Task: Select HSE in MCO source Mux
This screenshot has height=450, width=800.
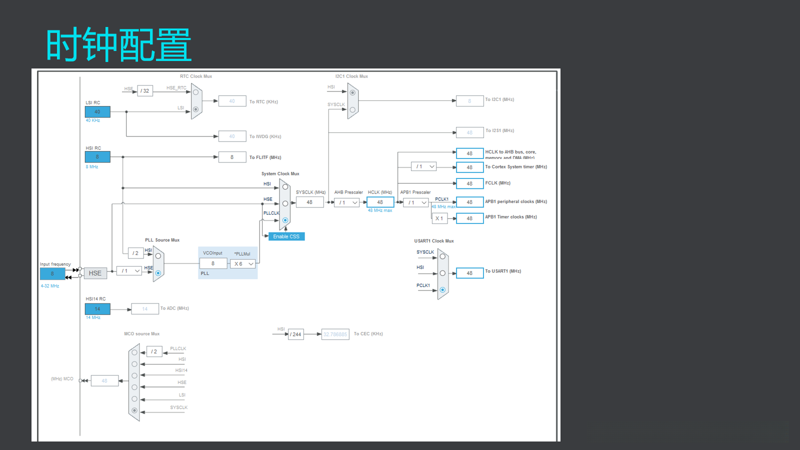Action: click(134, 387)
